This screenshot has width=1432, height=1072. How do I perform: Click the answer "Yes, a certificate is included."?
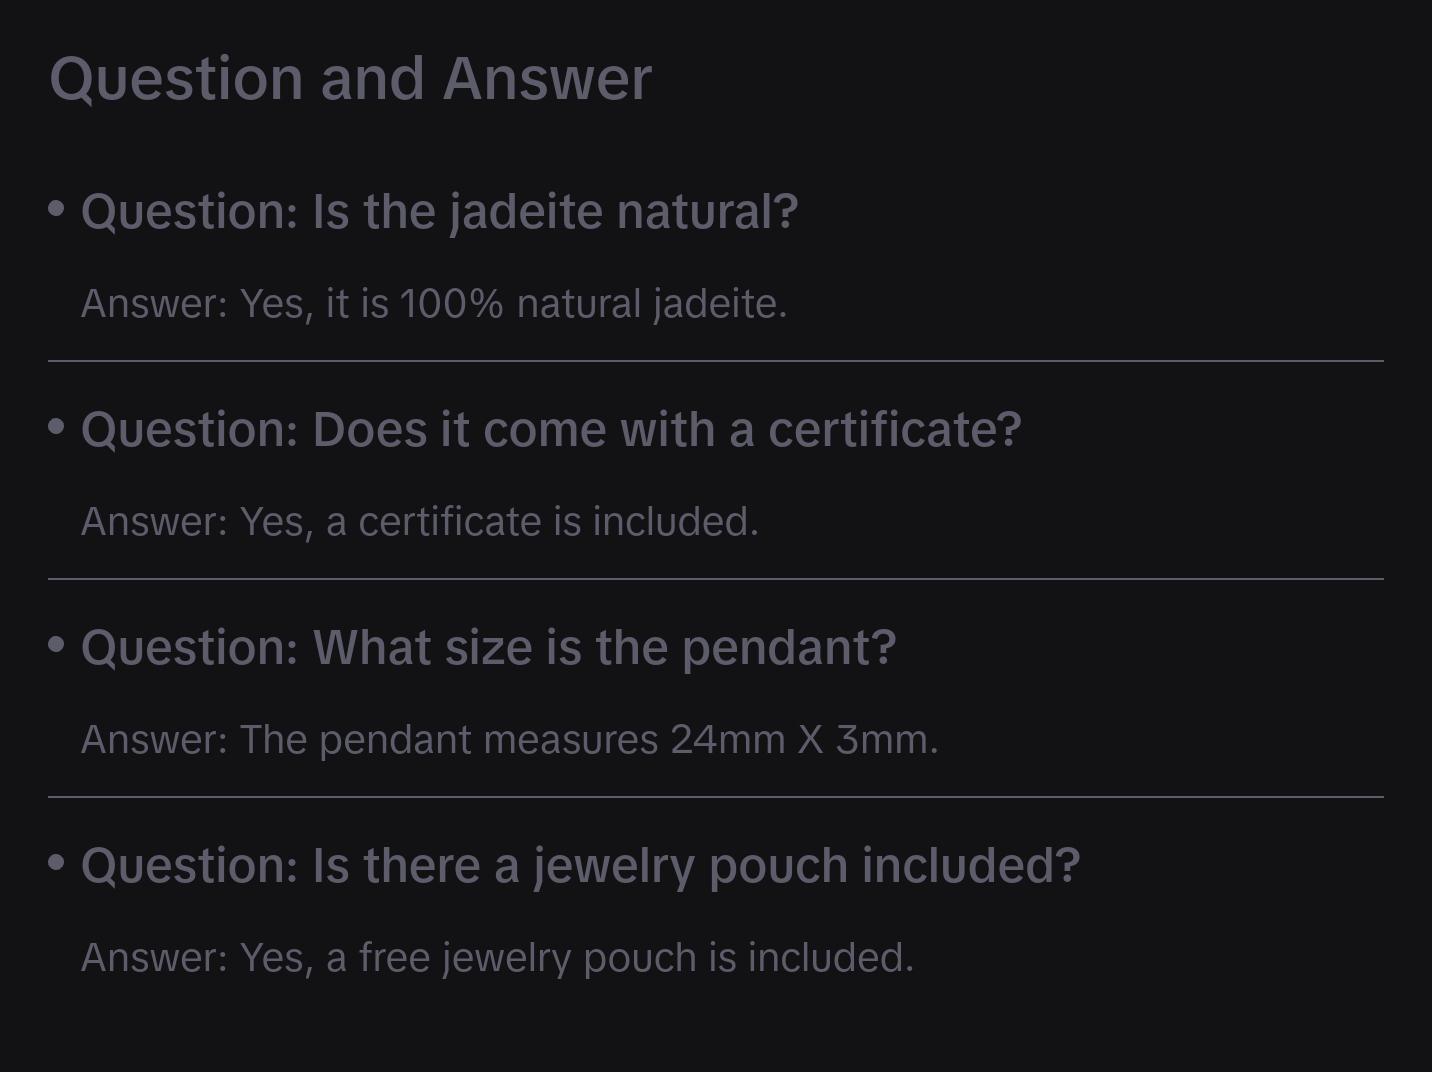[420, 522]
